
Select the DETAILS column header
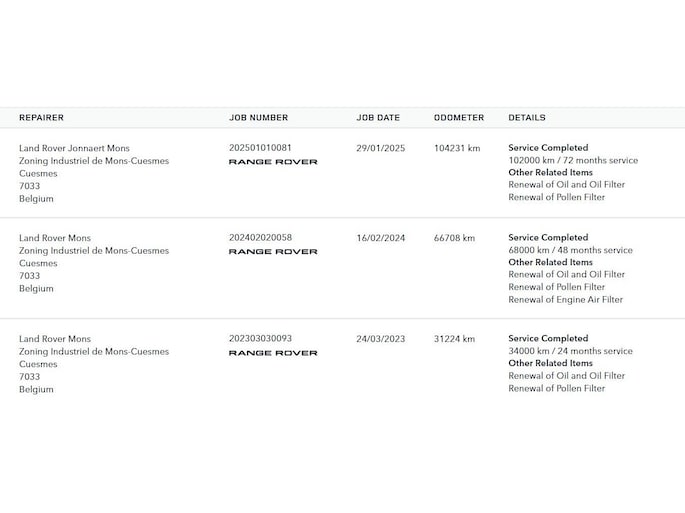click(x=527, y=118)
